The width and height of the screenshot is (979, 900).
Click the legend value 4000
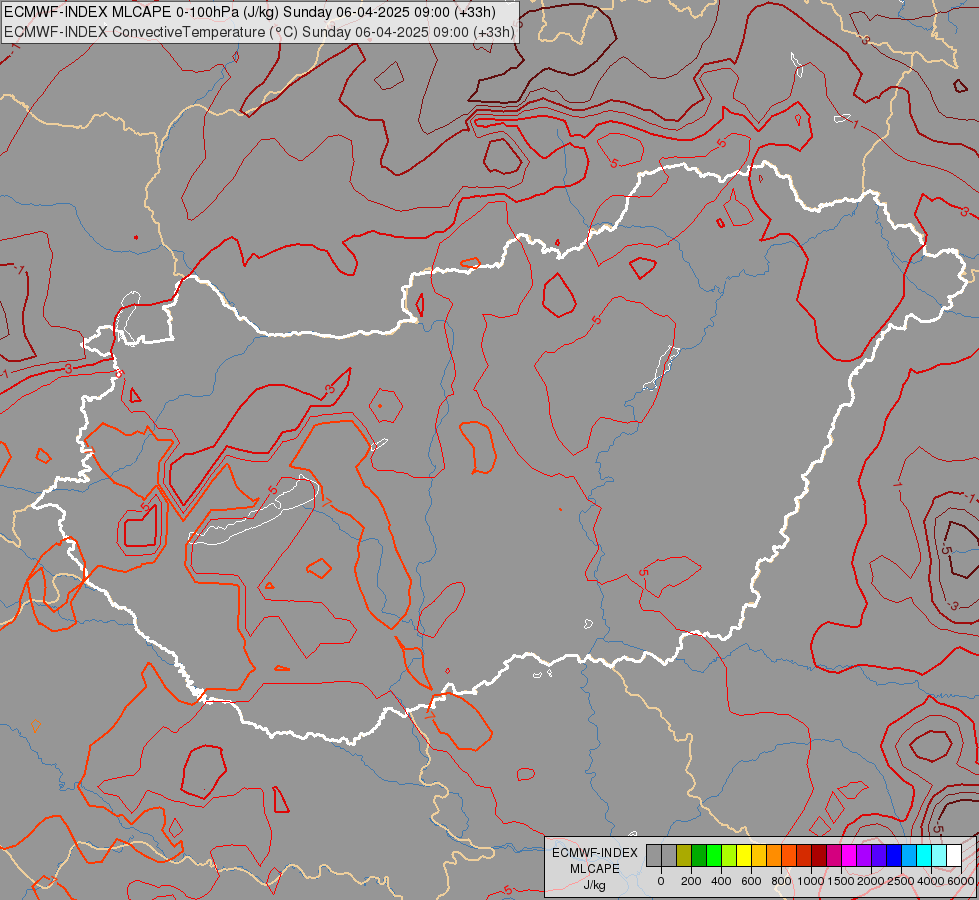click(931, 881)
